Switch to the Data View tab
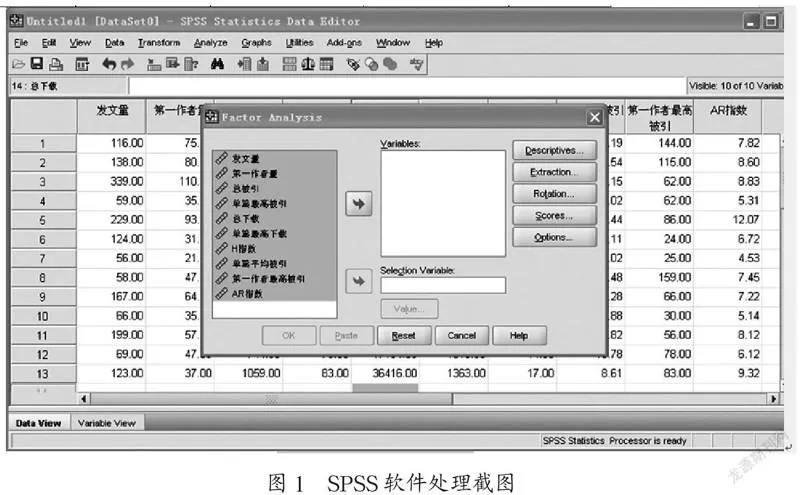Screen dimensions: 800x495 pos(38,423)
